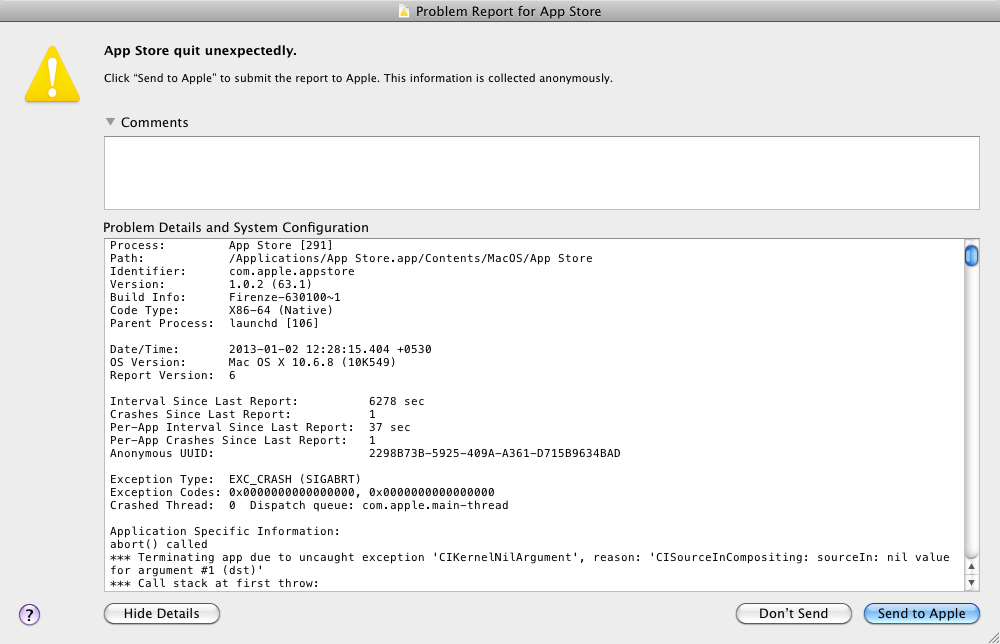Image resolution: width=1000 pixels, height=644 pixels.
Task: Click the OS version 'Mac OS X 10.6.8 (10K549)'
Action: tap(312, 362)
